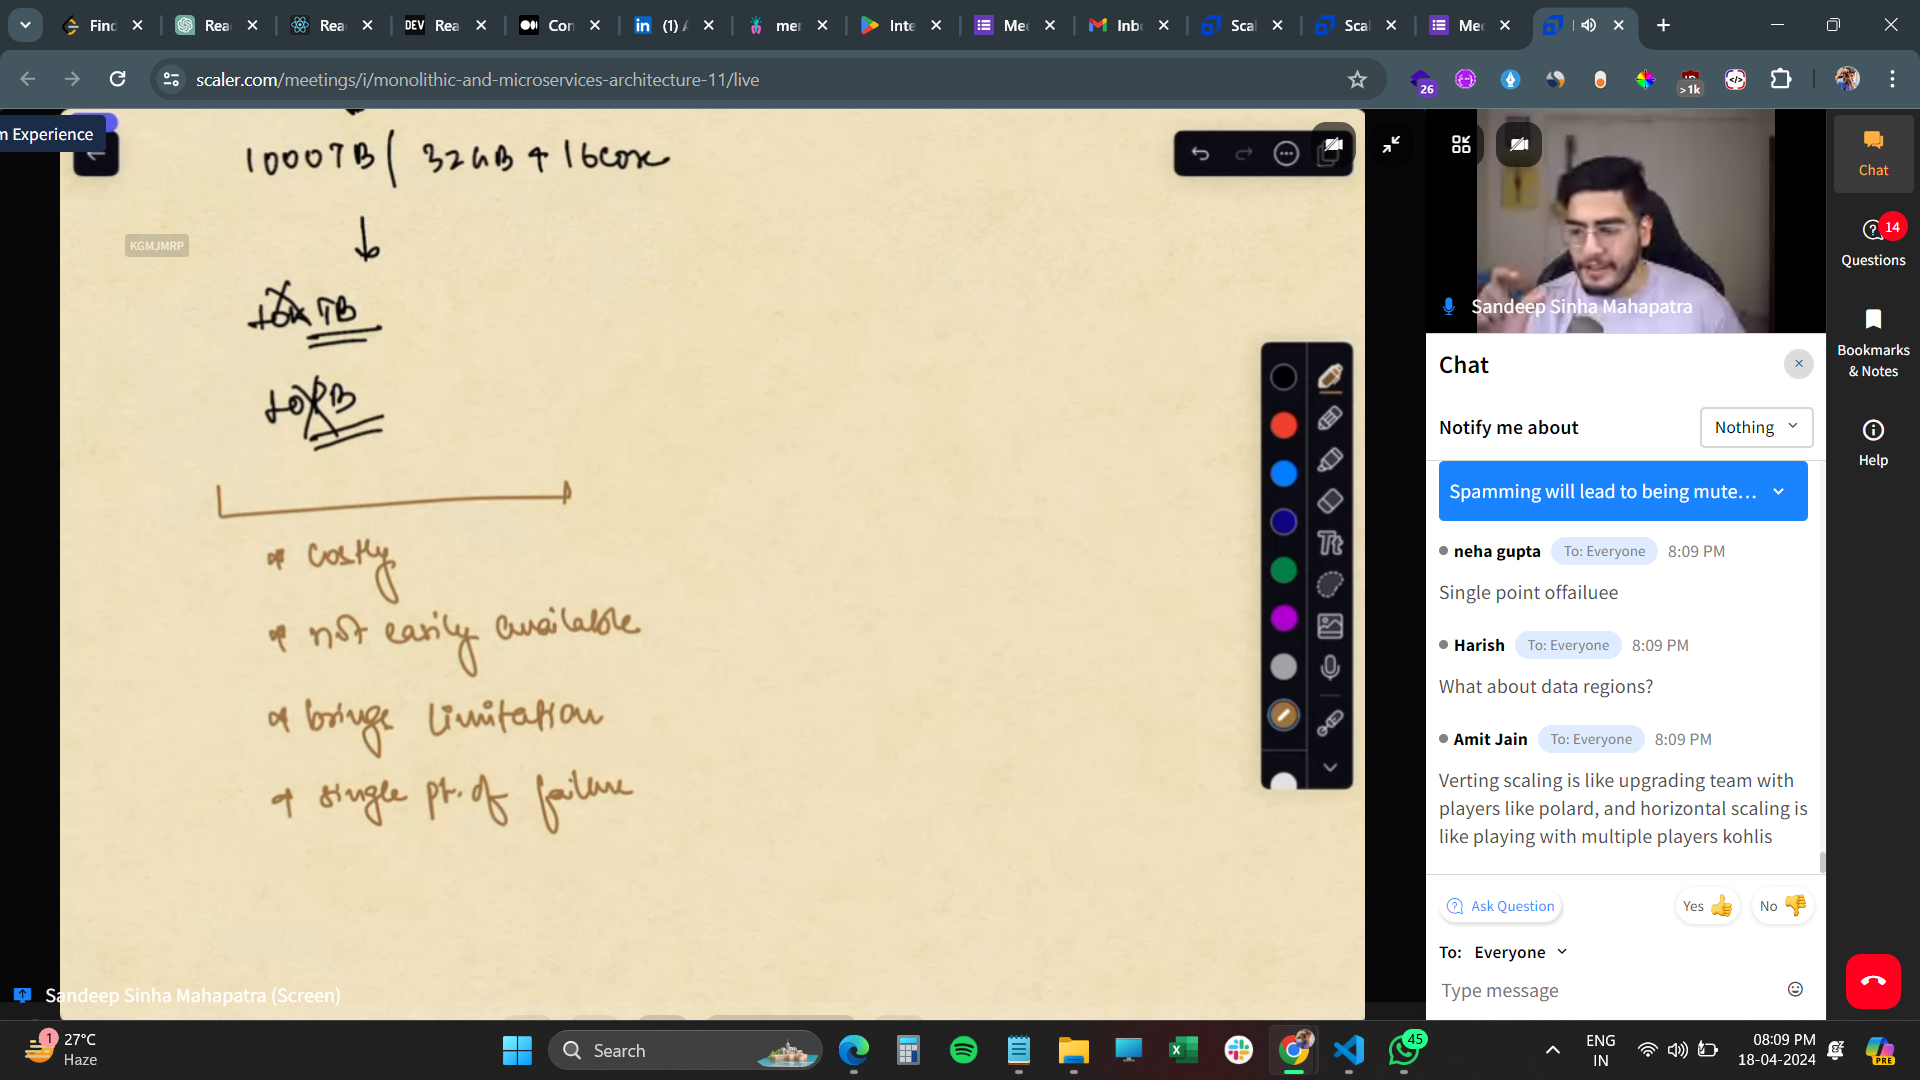Click the whiteboard undo arrow

point(1200,153)
